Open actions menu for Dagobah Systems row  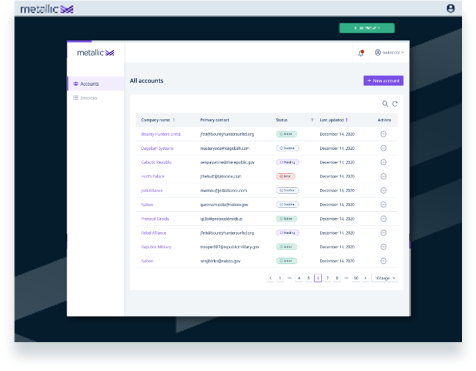[x=384, y=148]
